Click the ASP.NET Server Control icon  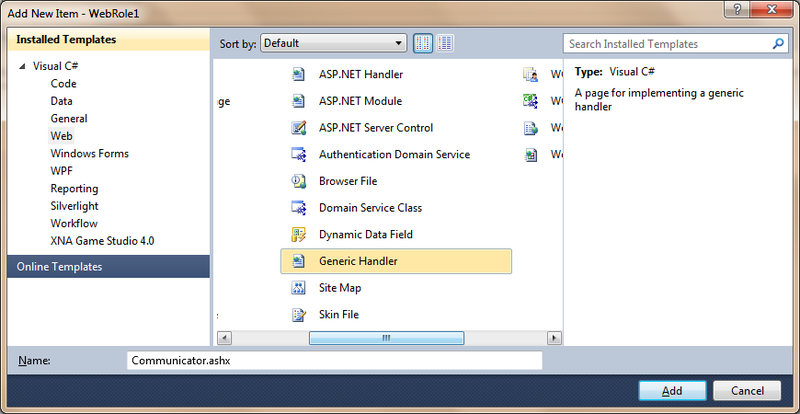coord(298,128)
